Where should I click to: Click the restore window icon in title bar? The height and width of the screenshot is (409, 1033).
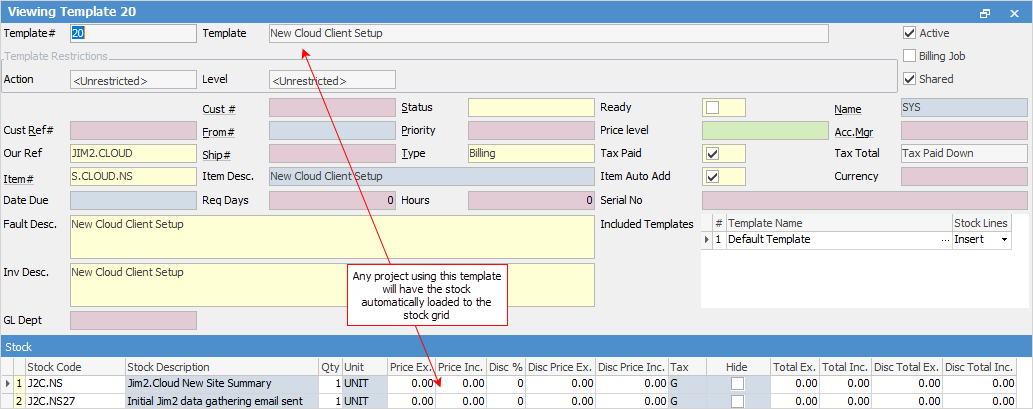985,12
